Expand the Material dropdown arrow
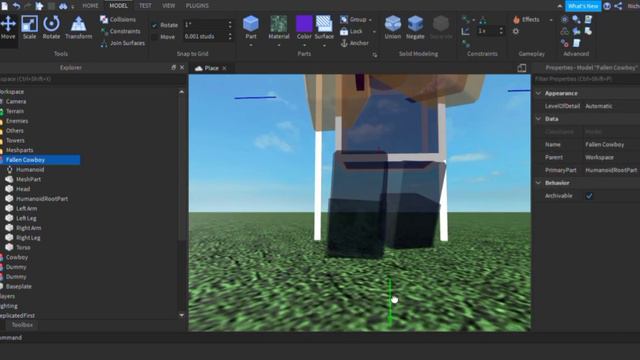 point(279,45)
